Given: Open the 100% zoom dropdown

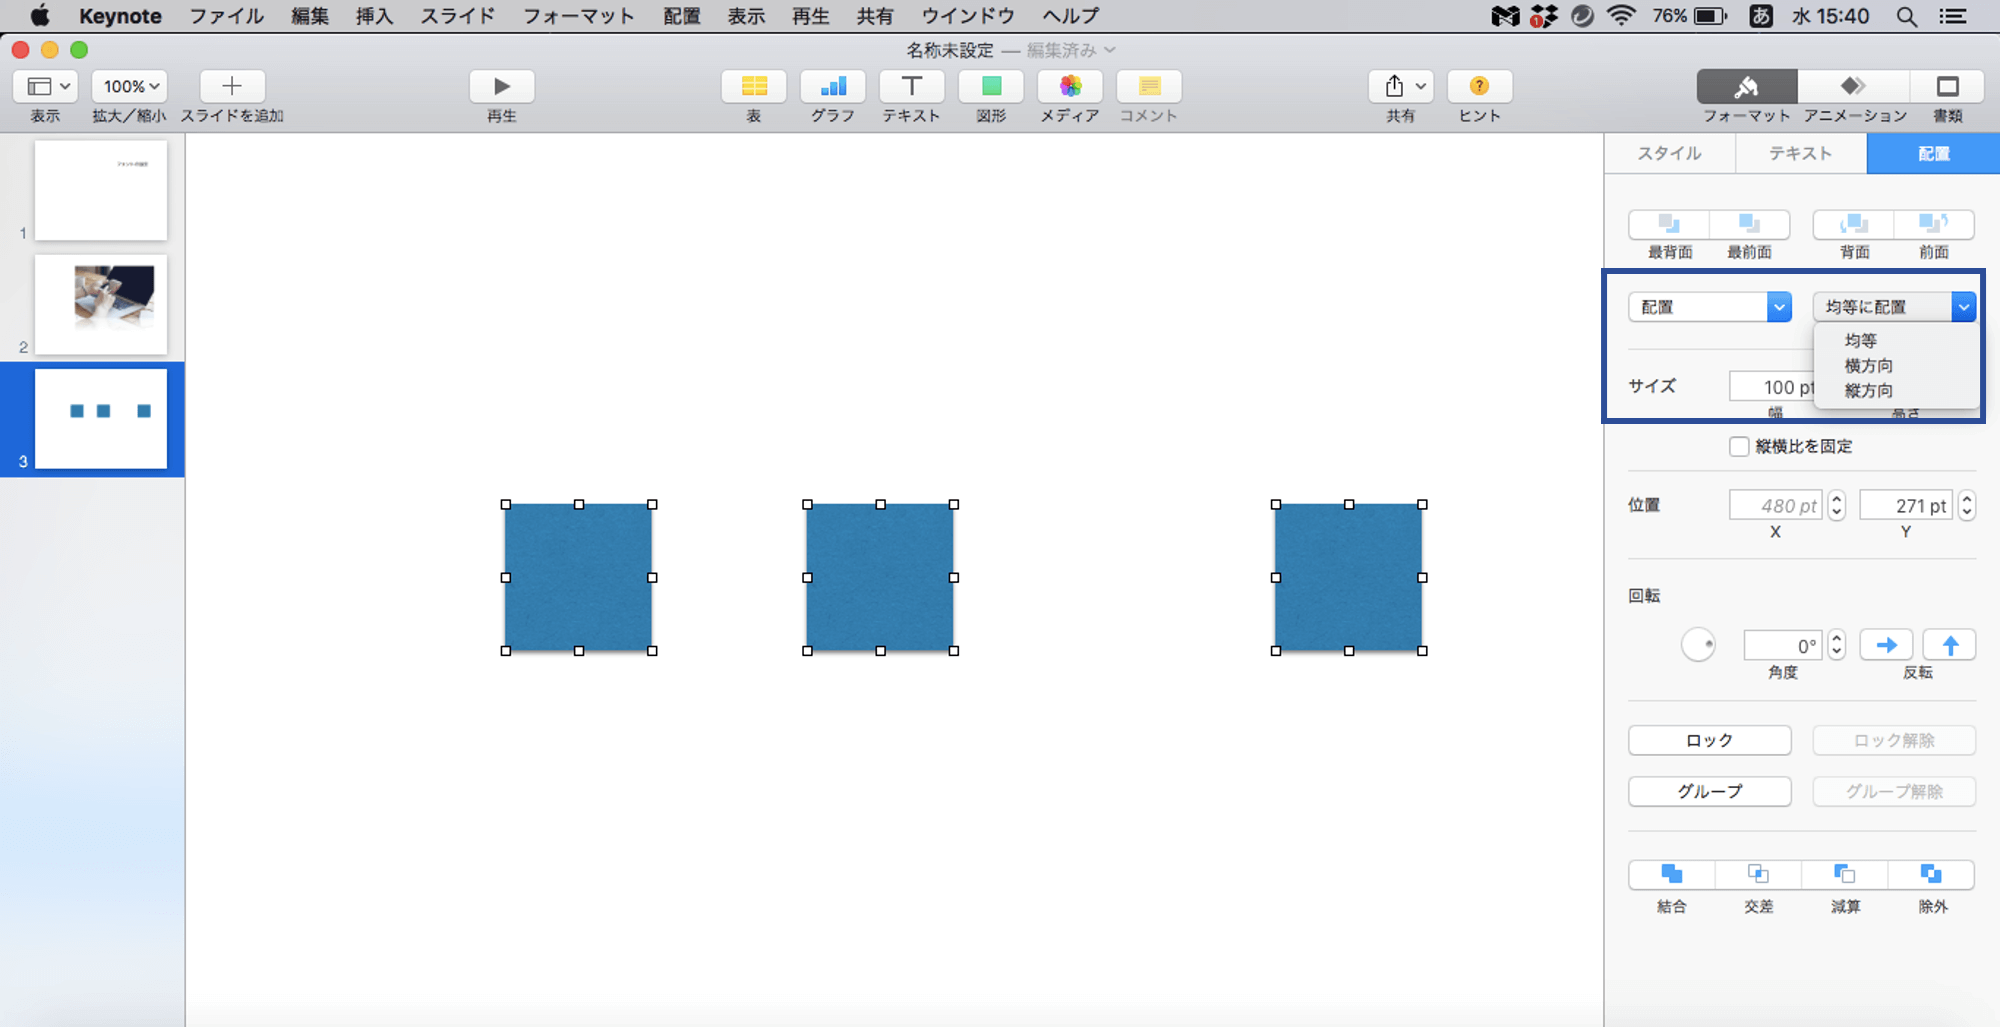Looking at the screenshot, I should [x=130, y=86].
